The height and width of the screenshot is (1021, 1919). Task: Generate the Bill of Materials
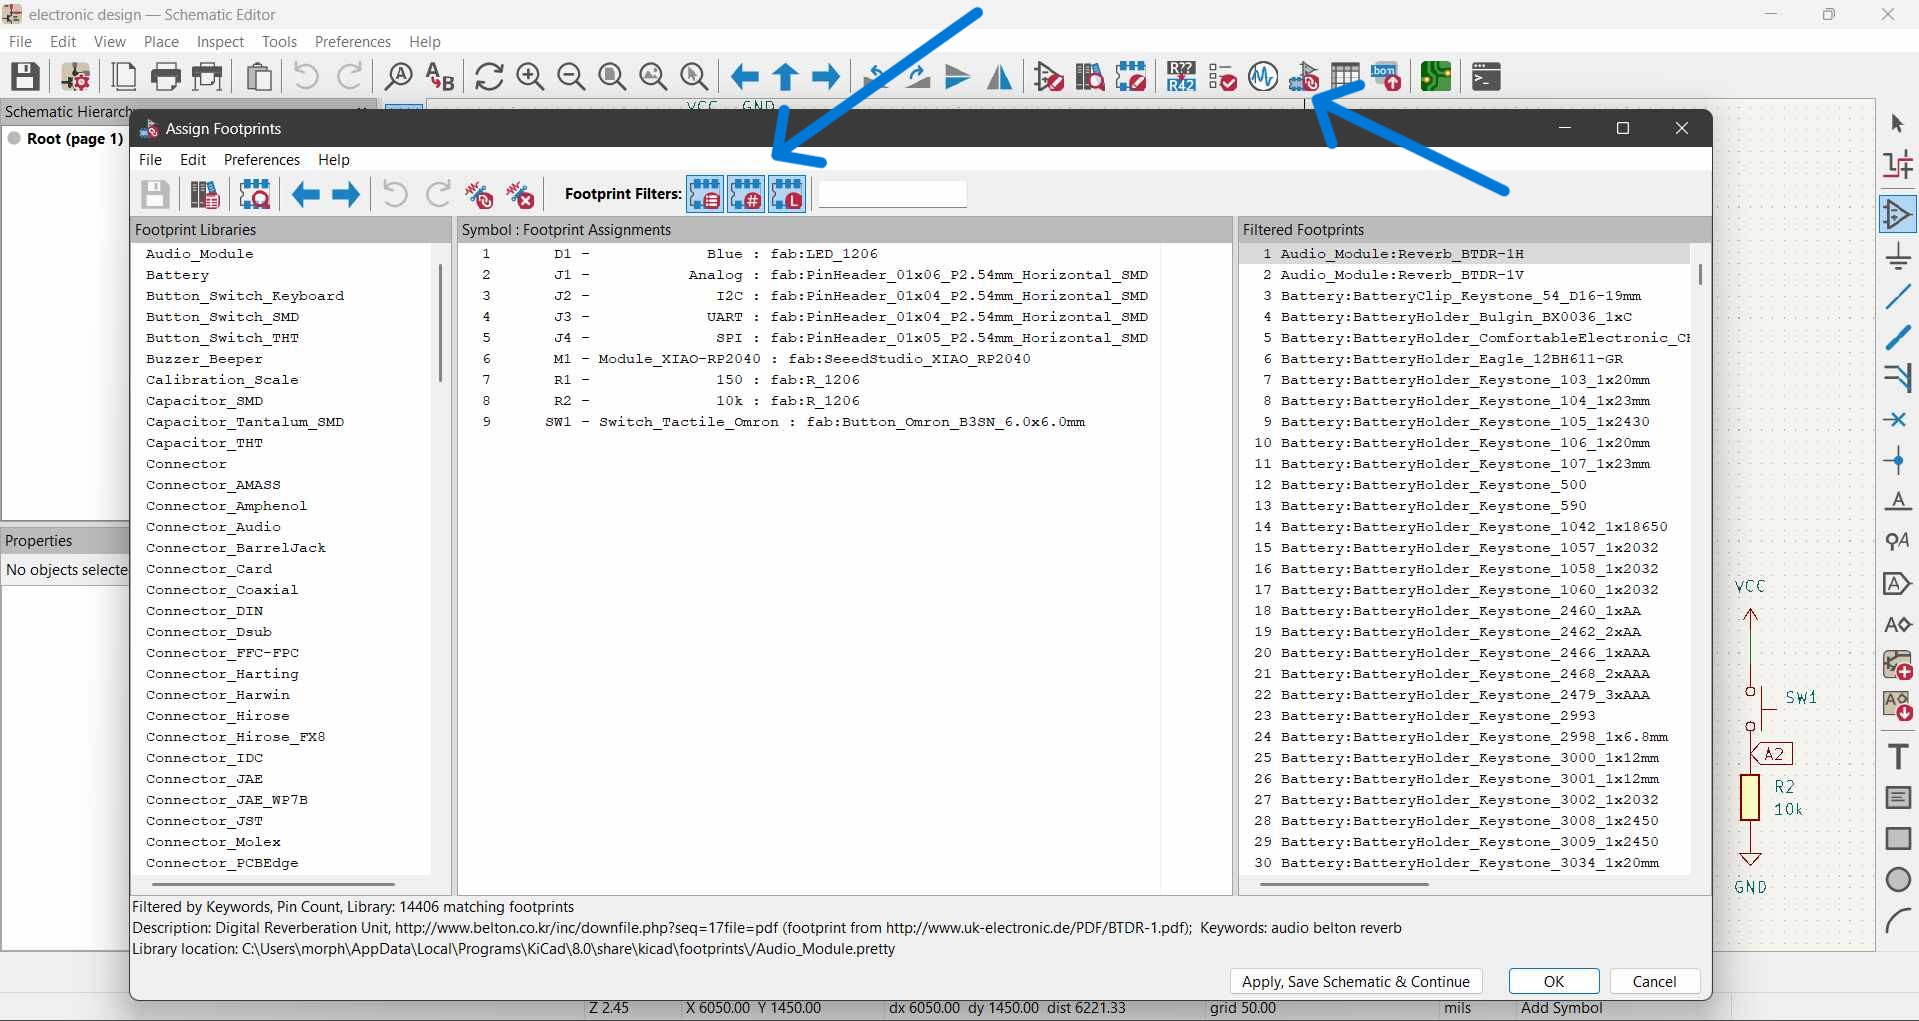click(x=1386, y=76)
